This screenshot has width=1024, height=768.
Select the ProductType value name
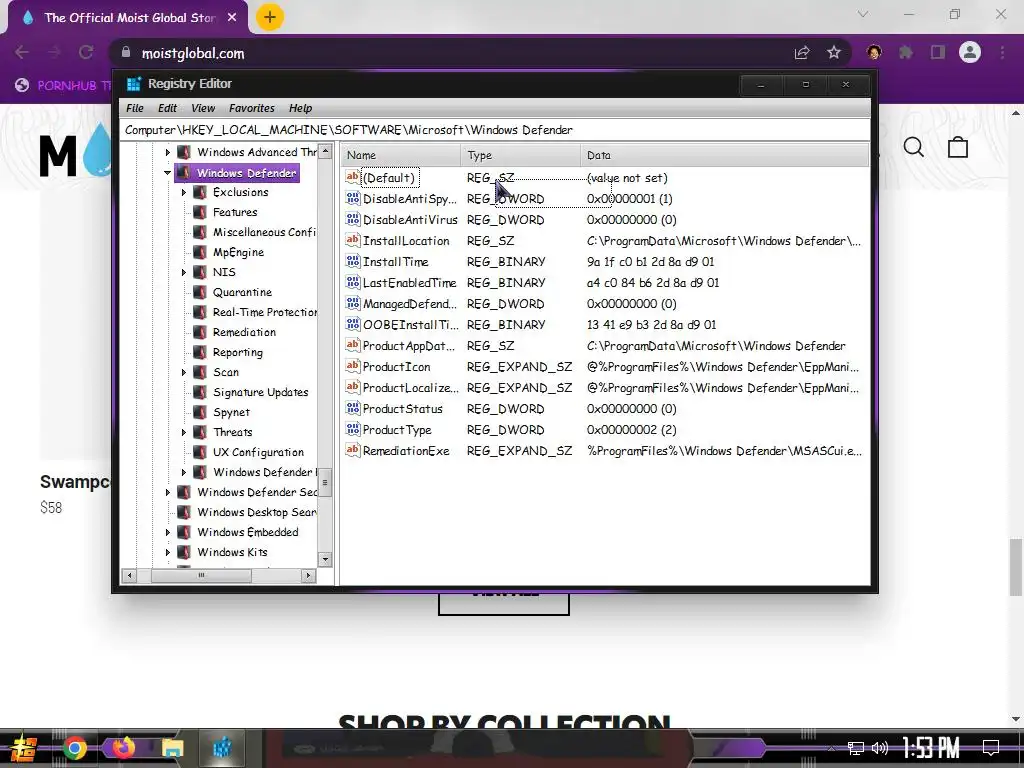point(397,430)
